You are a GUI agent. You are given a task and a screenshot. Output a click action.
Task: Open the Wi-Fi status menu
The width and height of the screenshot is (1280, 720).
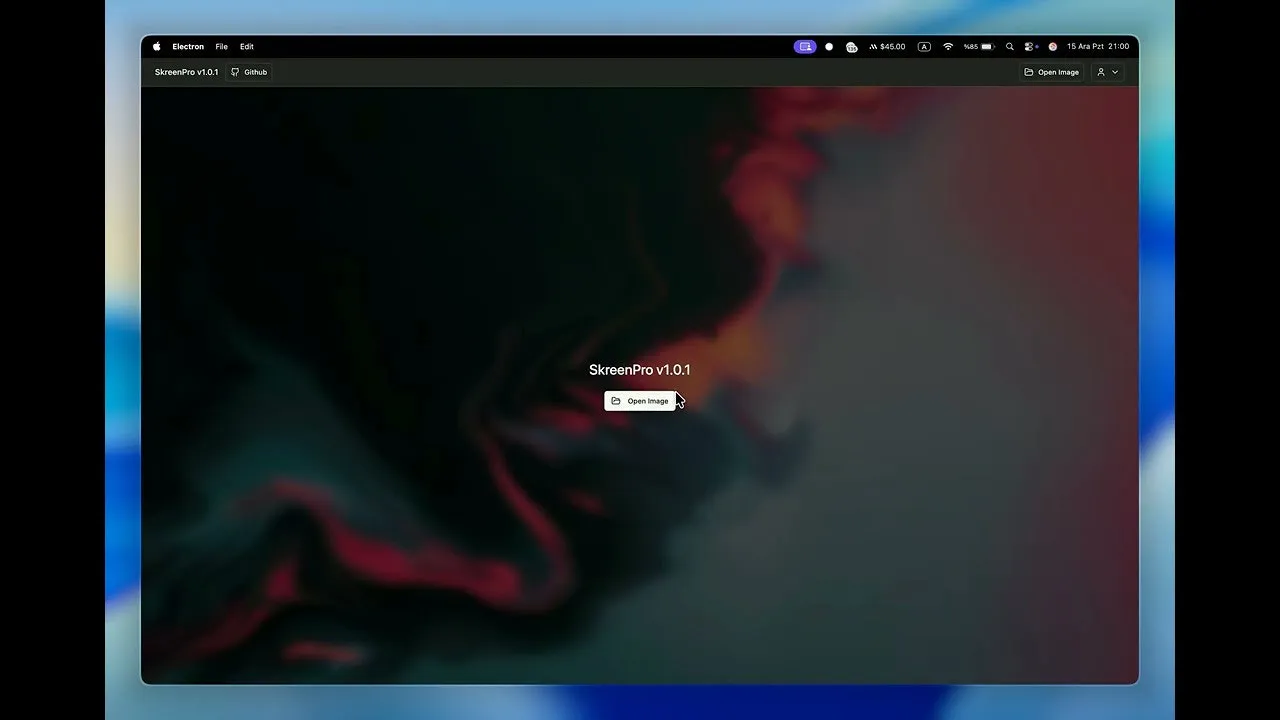click(948, 47)
